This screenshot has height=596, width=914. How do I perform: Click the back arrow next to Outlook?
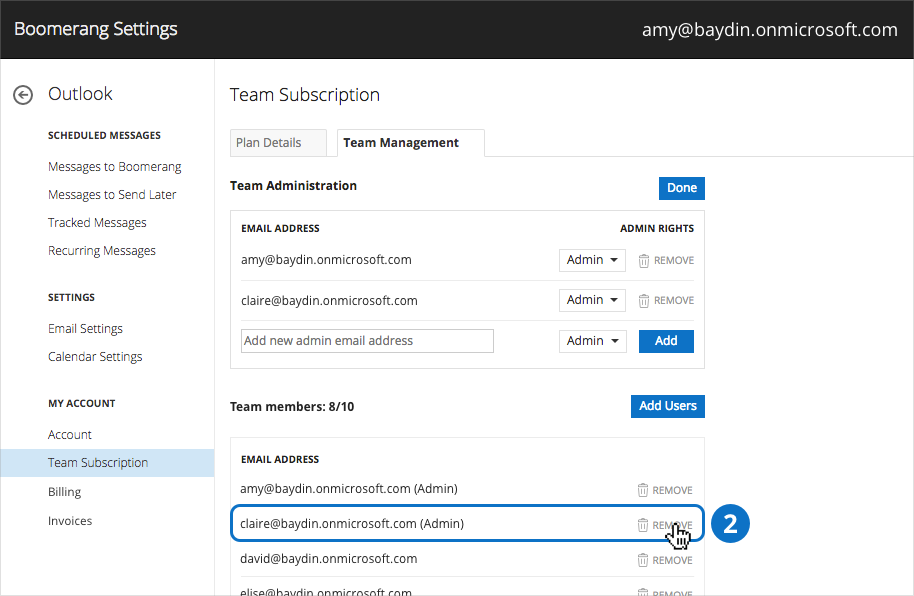click(23, 95)
